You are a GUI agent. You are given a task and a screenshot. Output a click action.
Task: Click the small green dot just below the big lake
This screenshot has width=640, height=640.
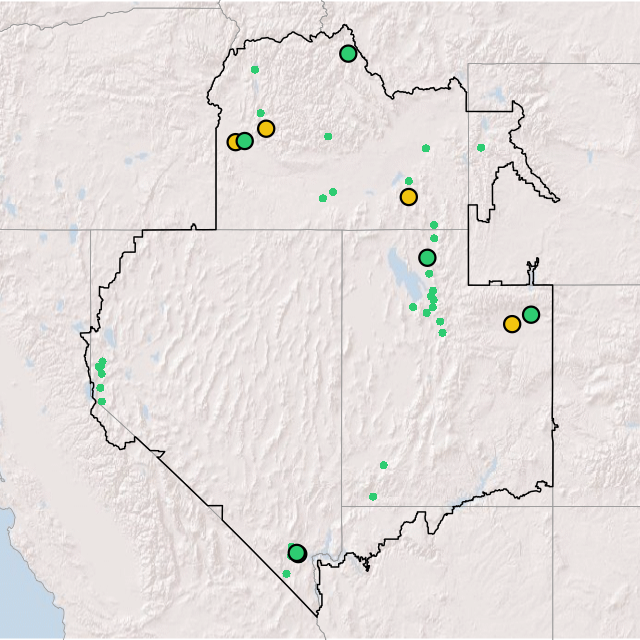(413, 306)
